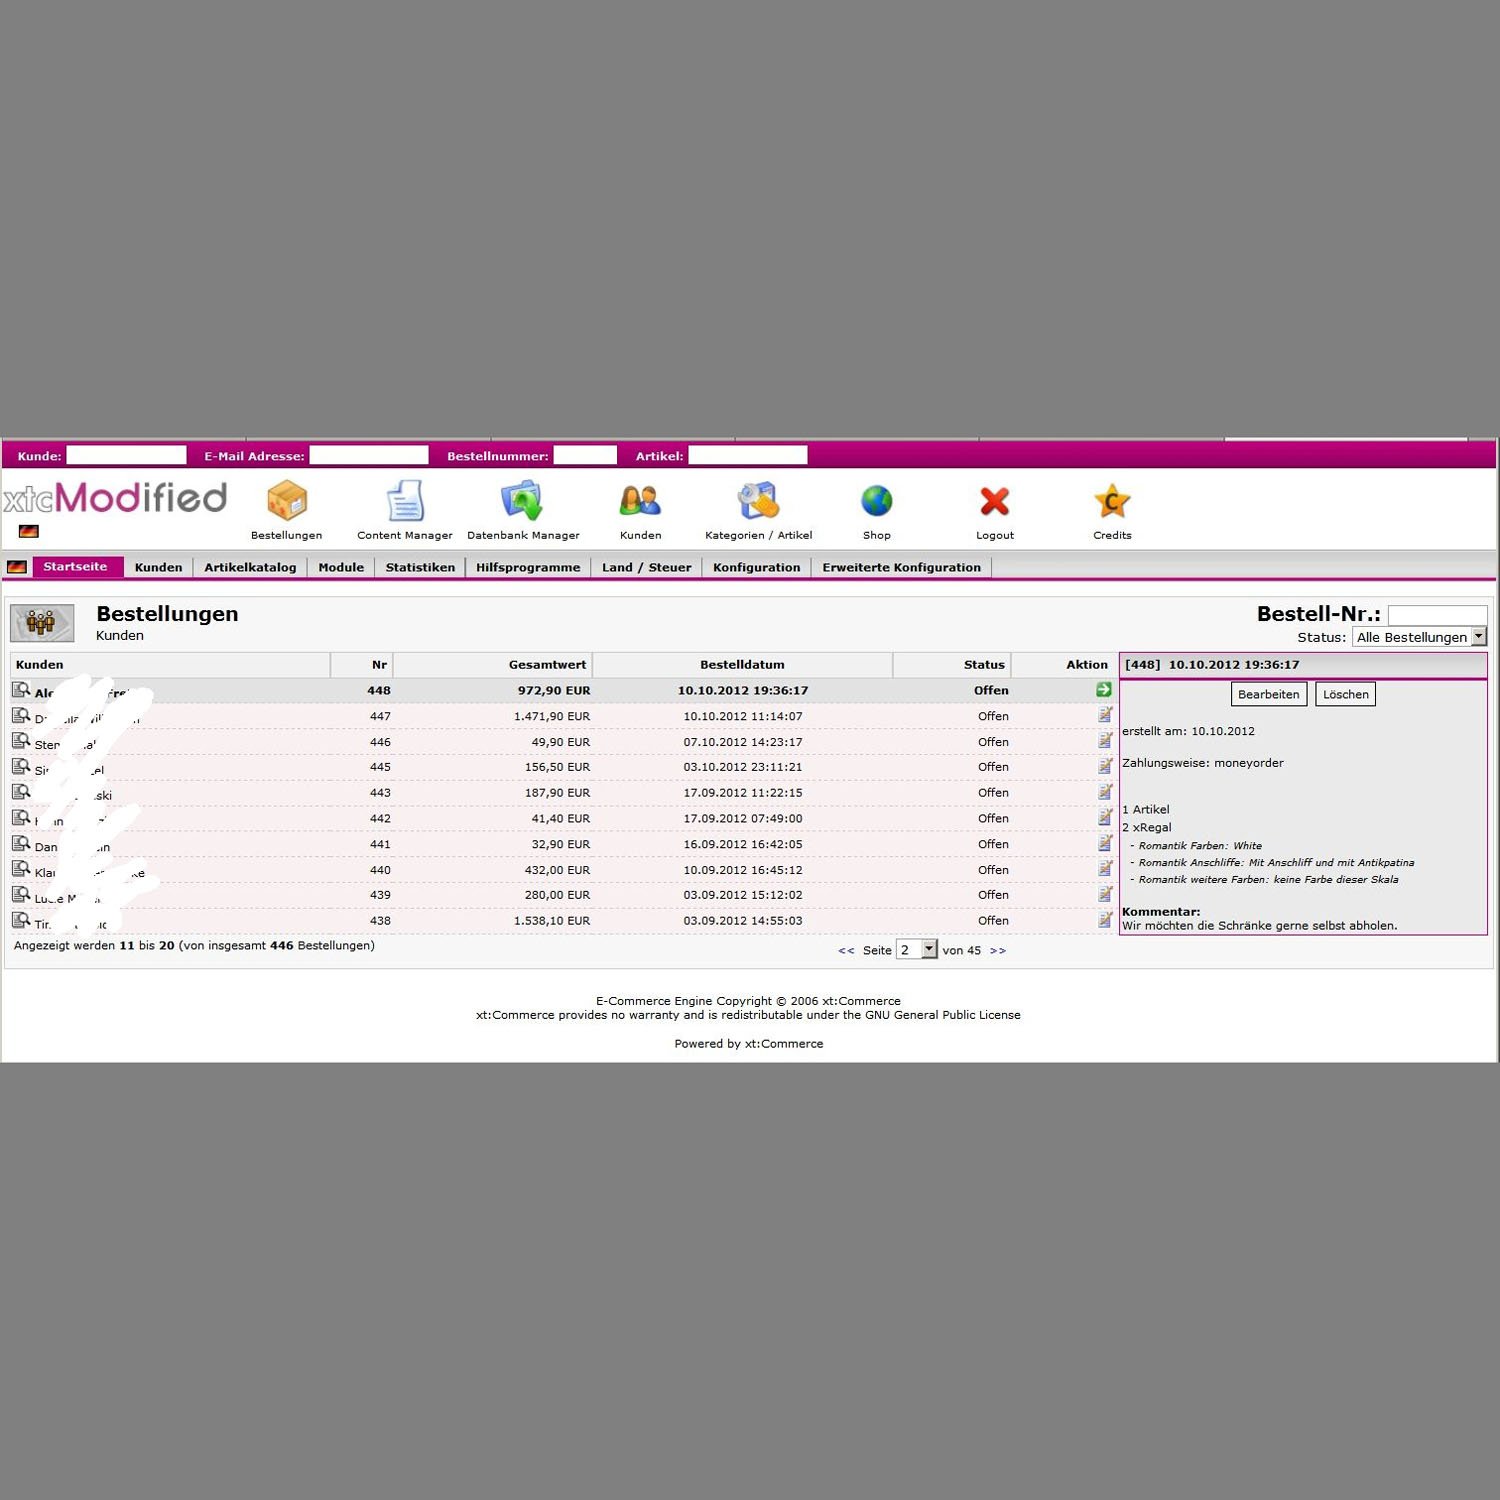This screenshot has height=1500, width=1500.
Task: Click the red Logout X icon
Action: (x=995, y=501)
